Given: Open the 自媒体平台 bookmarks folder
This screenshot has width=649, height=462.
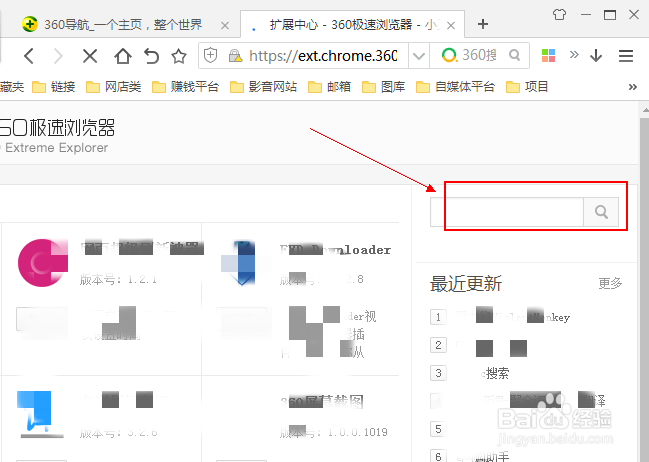Looking at the screenshot, I should pyautogui.click(x=455, y=87).
